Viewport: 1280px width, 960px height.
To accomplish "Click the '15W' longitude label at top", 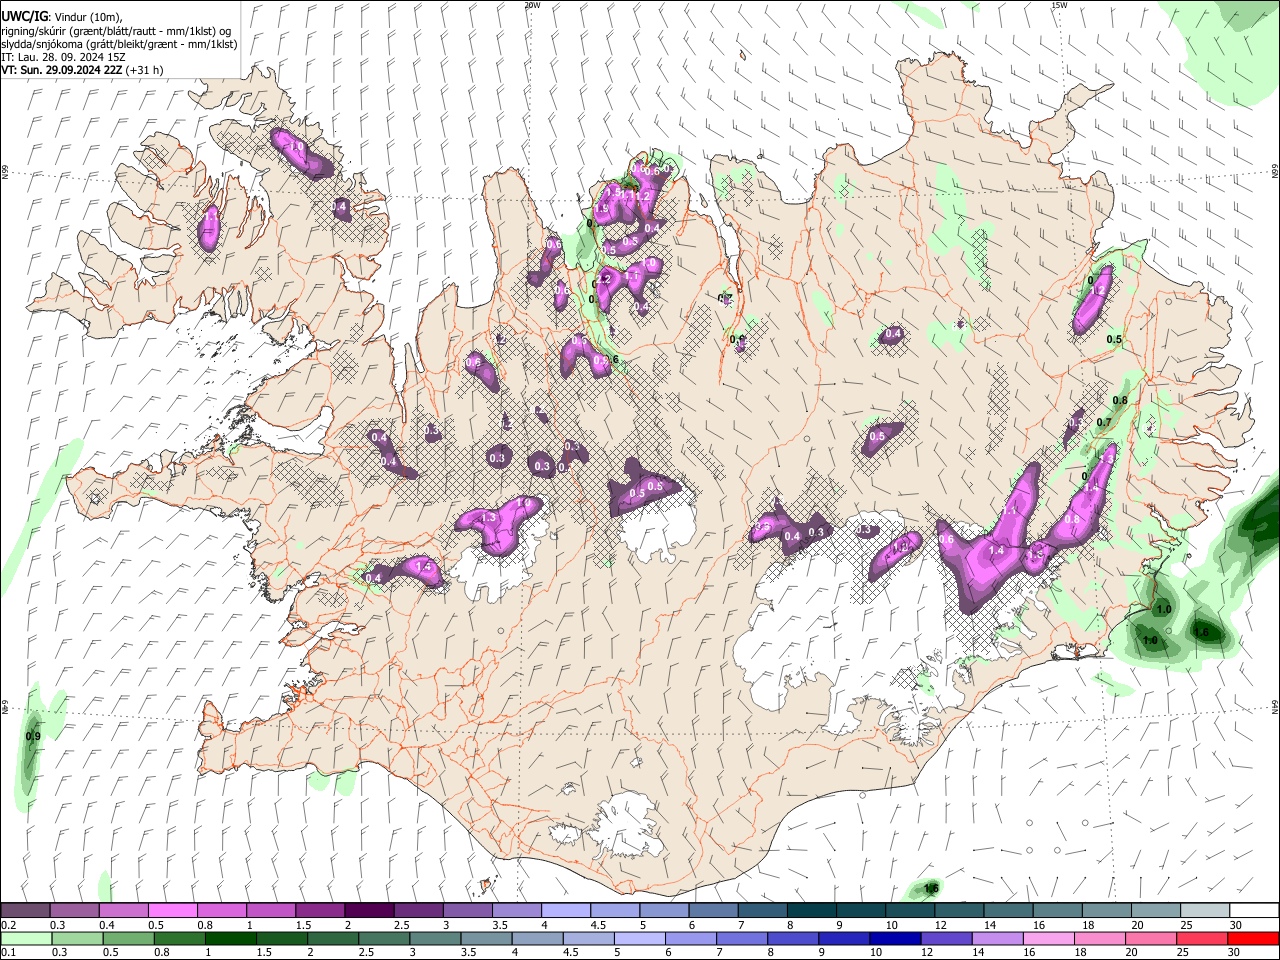I will point(1059,5).
